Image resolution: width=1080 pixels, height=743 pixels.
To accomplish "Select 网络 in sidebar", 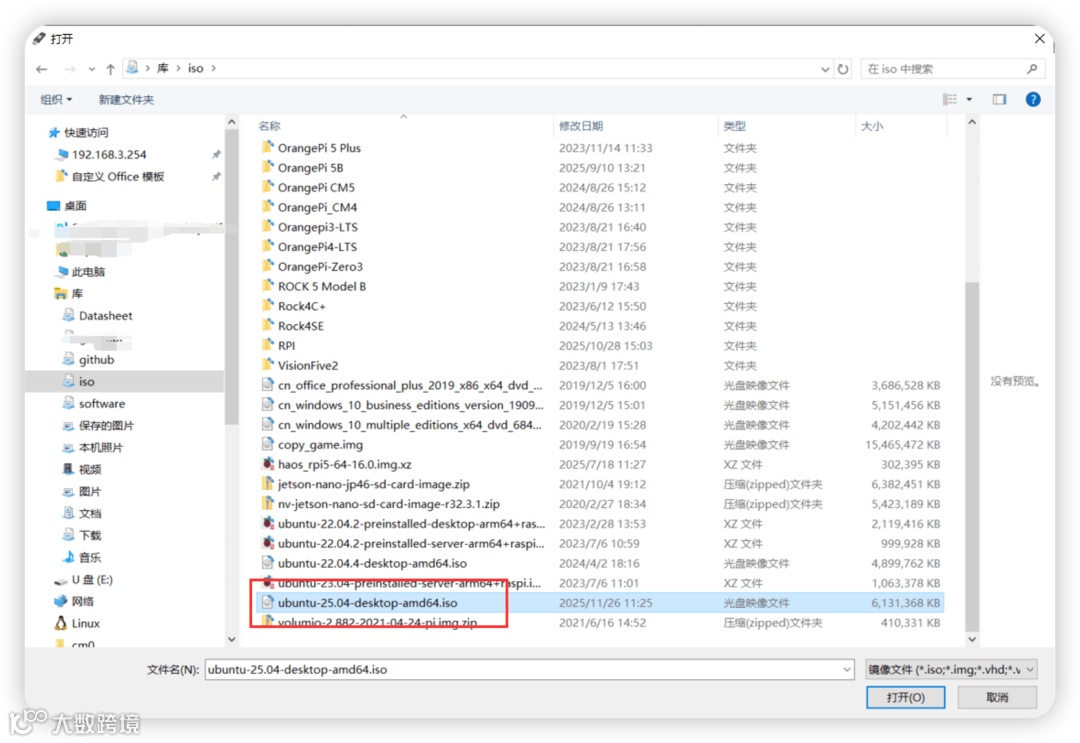I will [x=82, y=602].
